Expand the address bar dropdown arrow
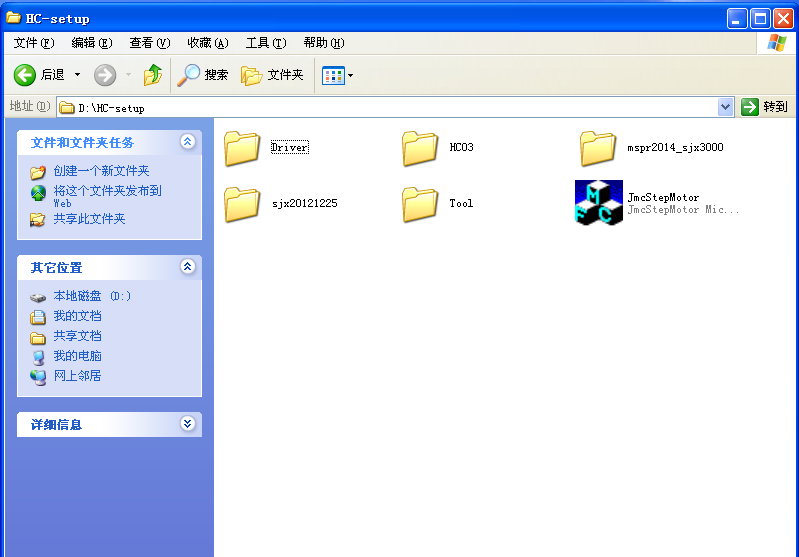Viewport: 799px width, 557px height. click(x=726, y=107)
